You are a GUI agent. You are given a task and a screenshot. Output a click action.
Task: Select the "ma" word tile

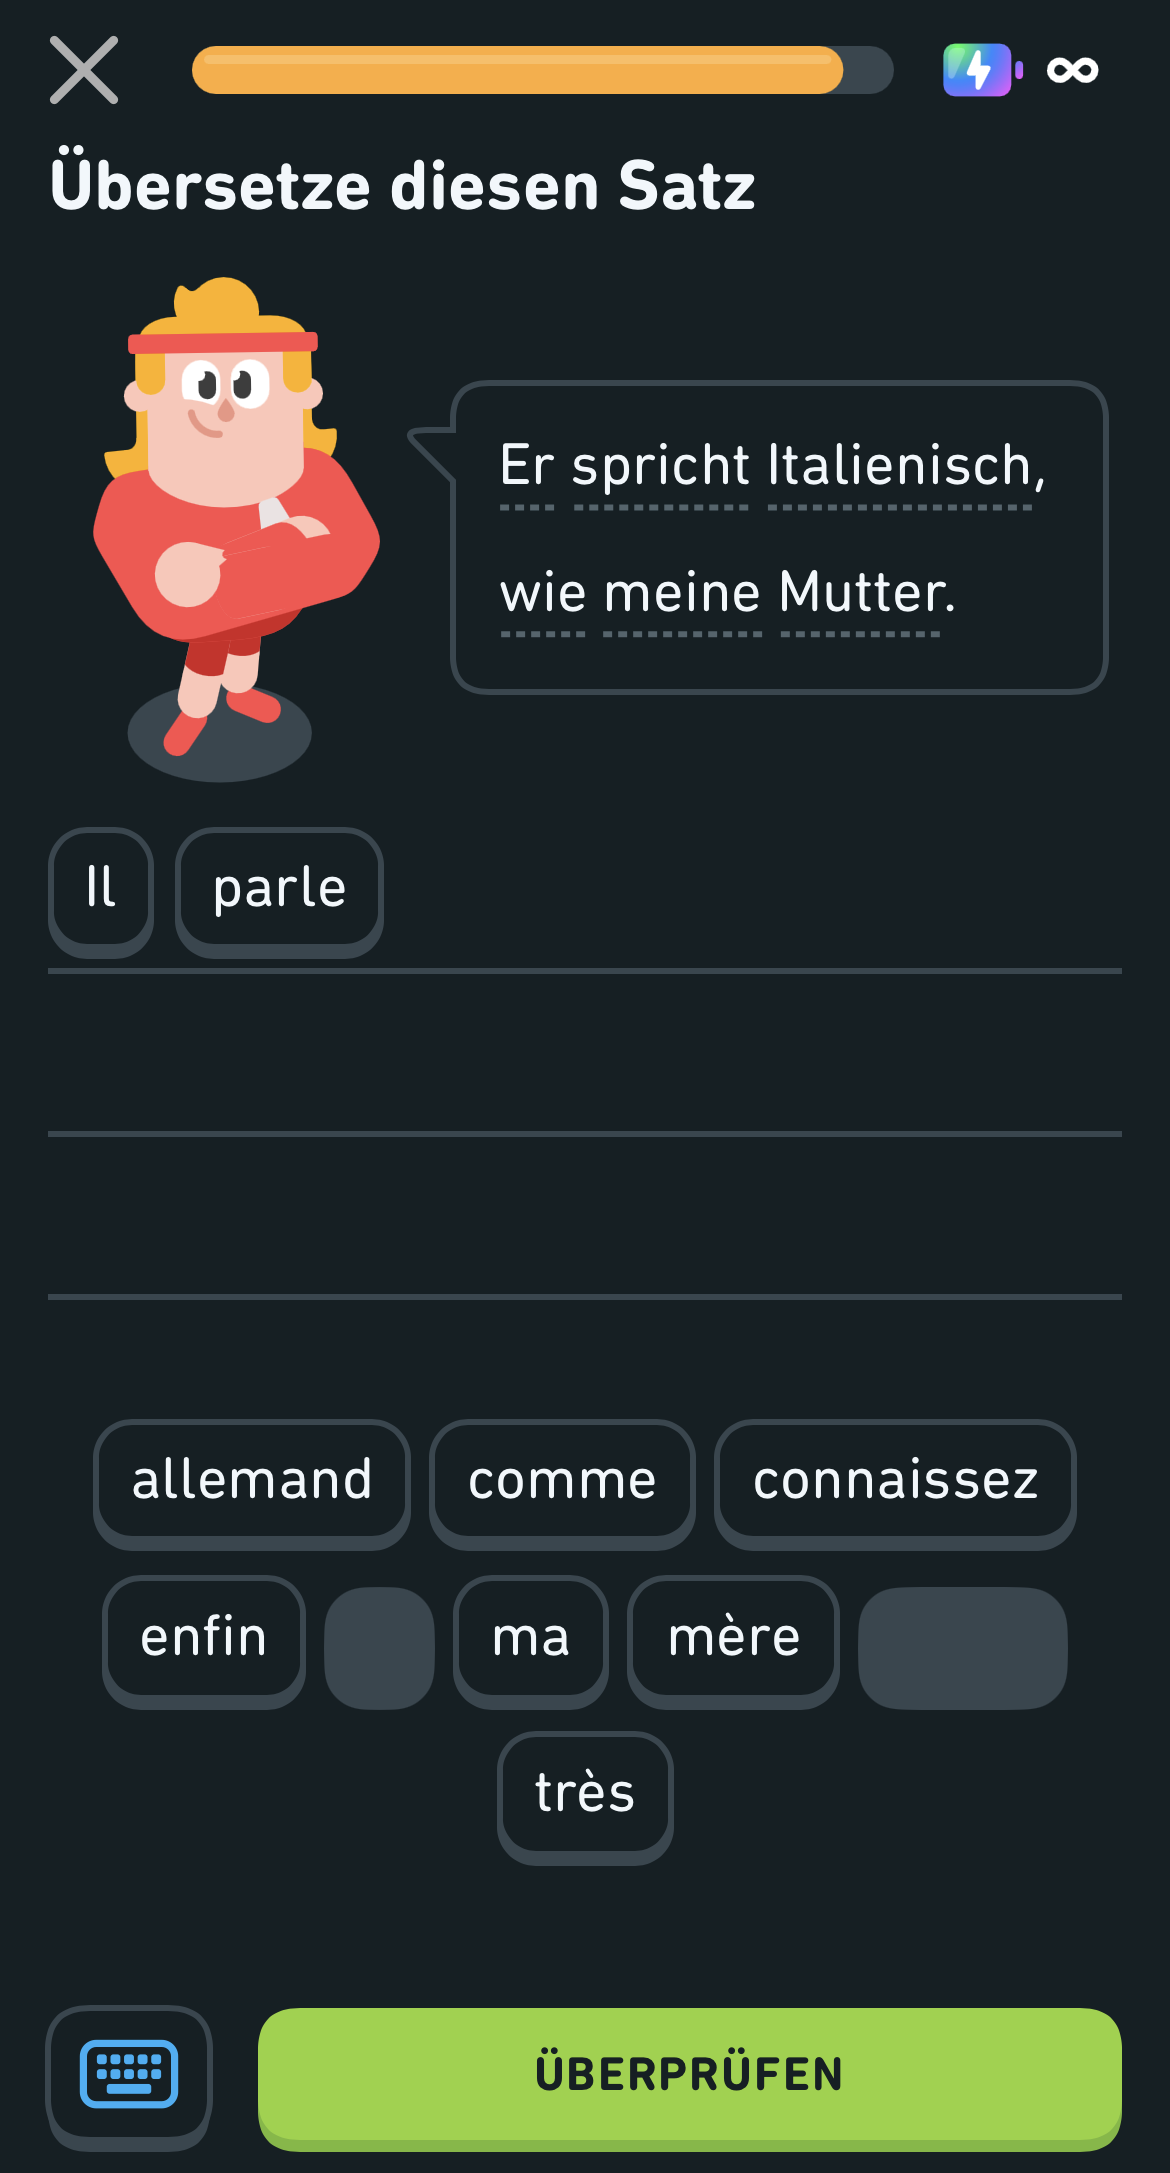[531, 1638]
